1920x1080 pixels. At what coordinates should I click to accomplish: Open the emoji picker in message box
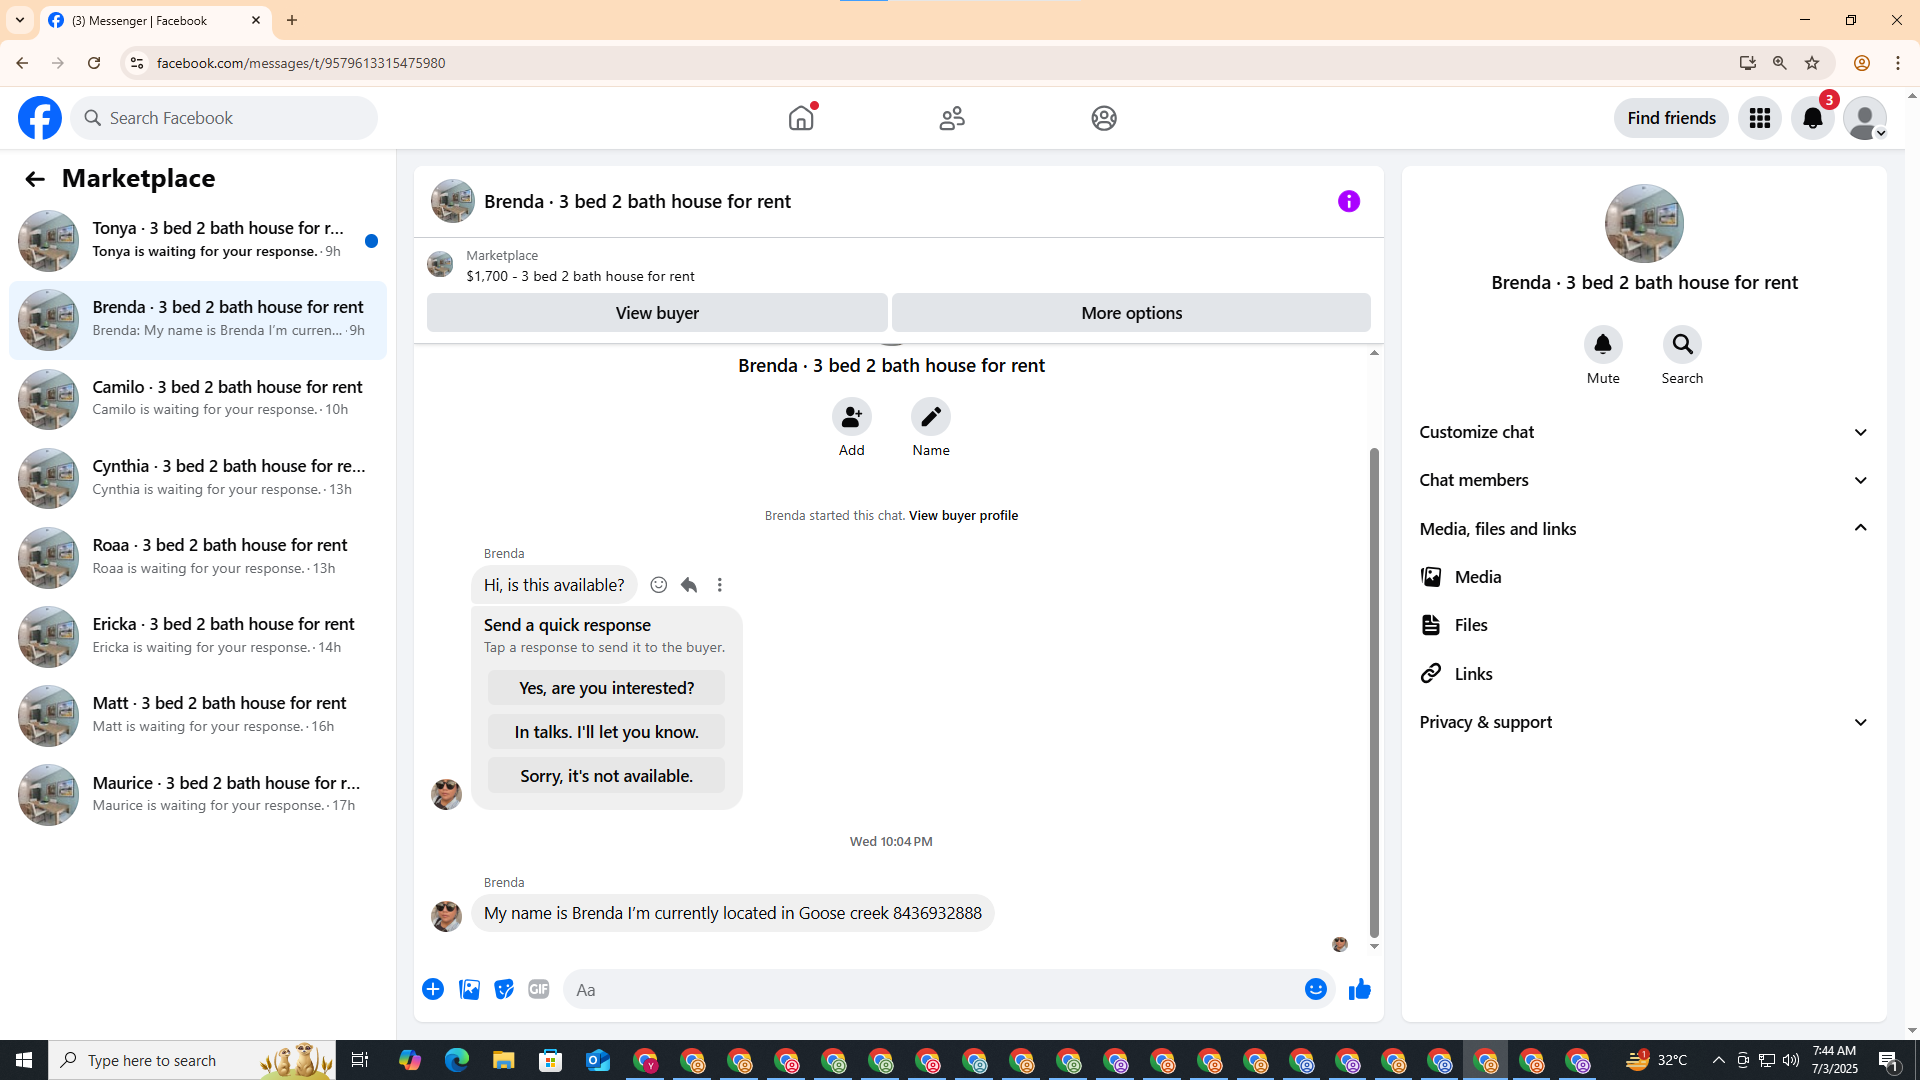click(x=1315, y=990)
